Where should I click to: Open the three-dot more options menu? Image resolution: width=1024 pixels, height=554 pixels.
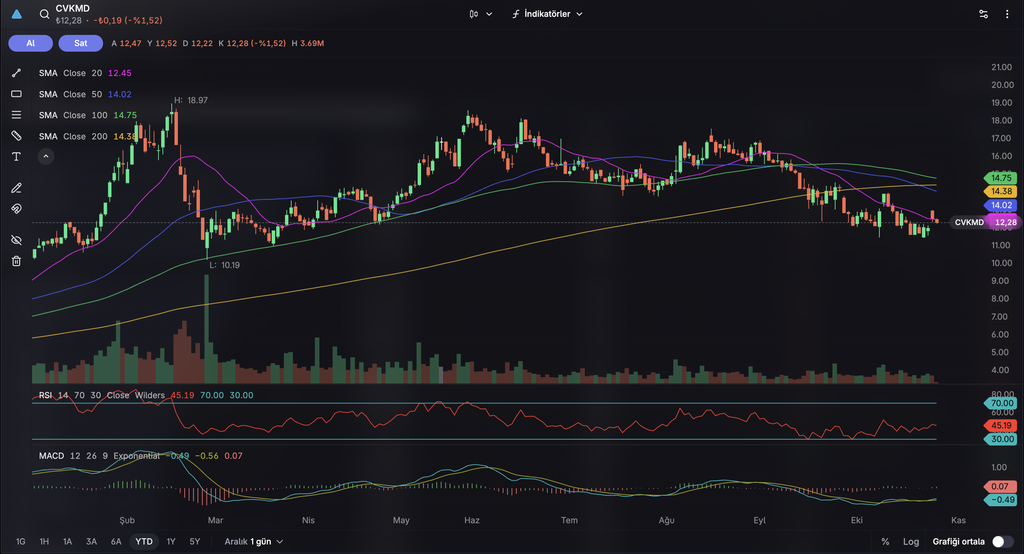click(x=1007, y=14)
